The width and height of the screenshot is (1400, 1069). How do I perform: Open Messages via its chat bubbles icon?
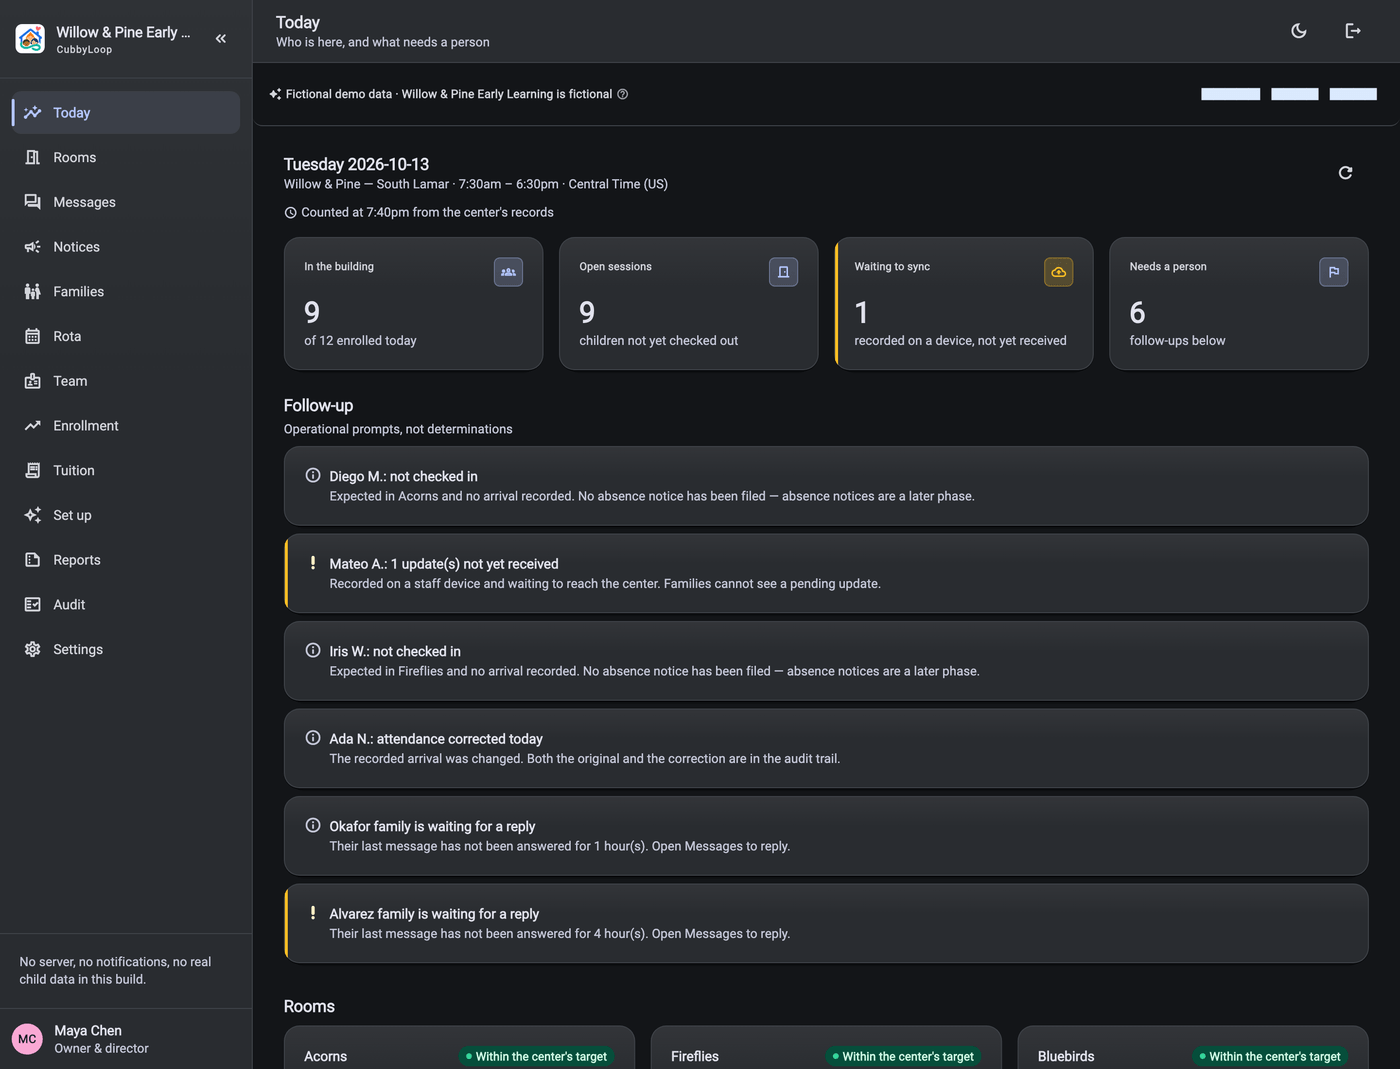point(33,202)
